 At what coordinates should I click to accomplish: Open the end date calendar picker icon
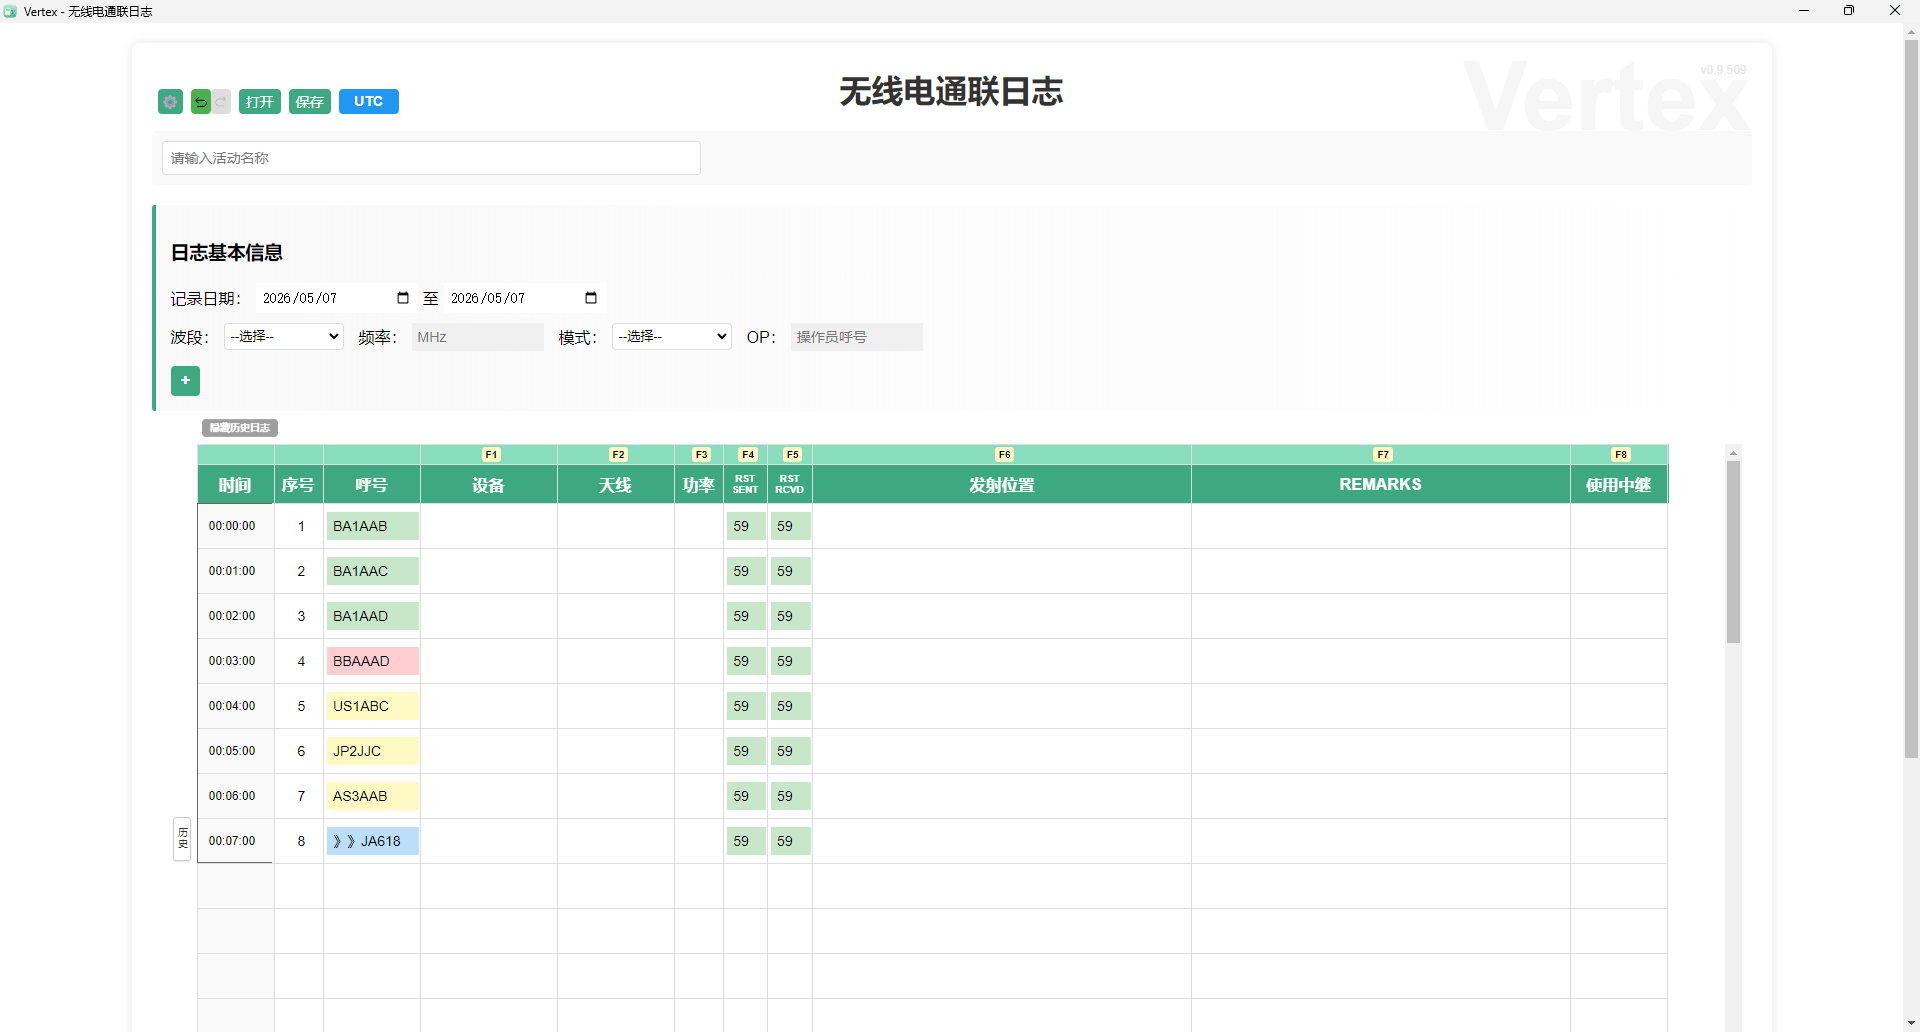coord(591,298)
